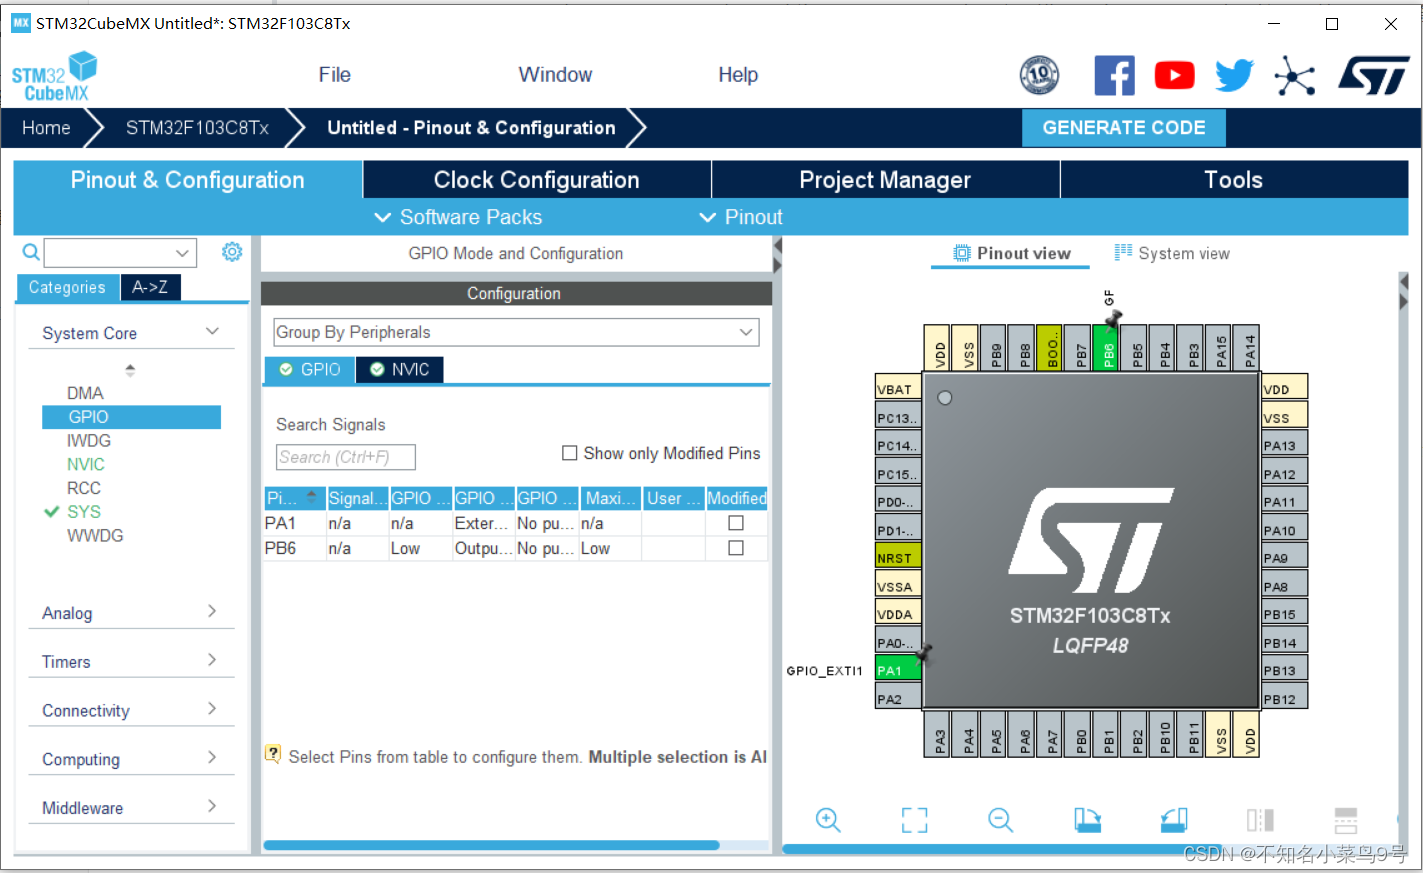Click the PC13 pin on chip
This screenshot has width=1423, height=873.
[898, 417]
